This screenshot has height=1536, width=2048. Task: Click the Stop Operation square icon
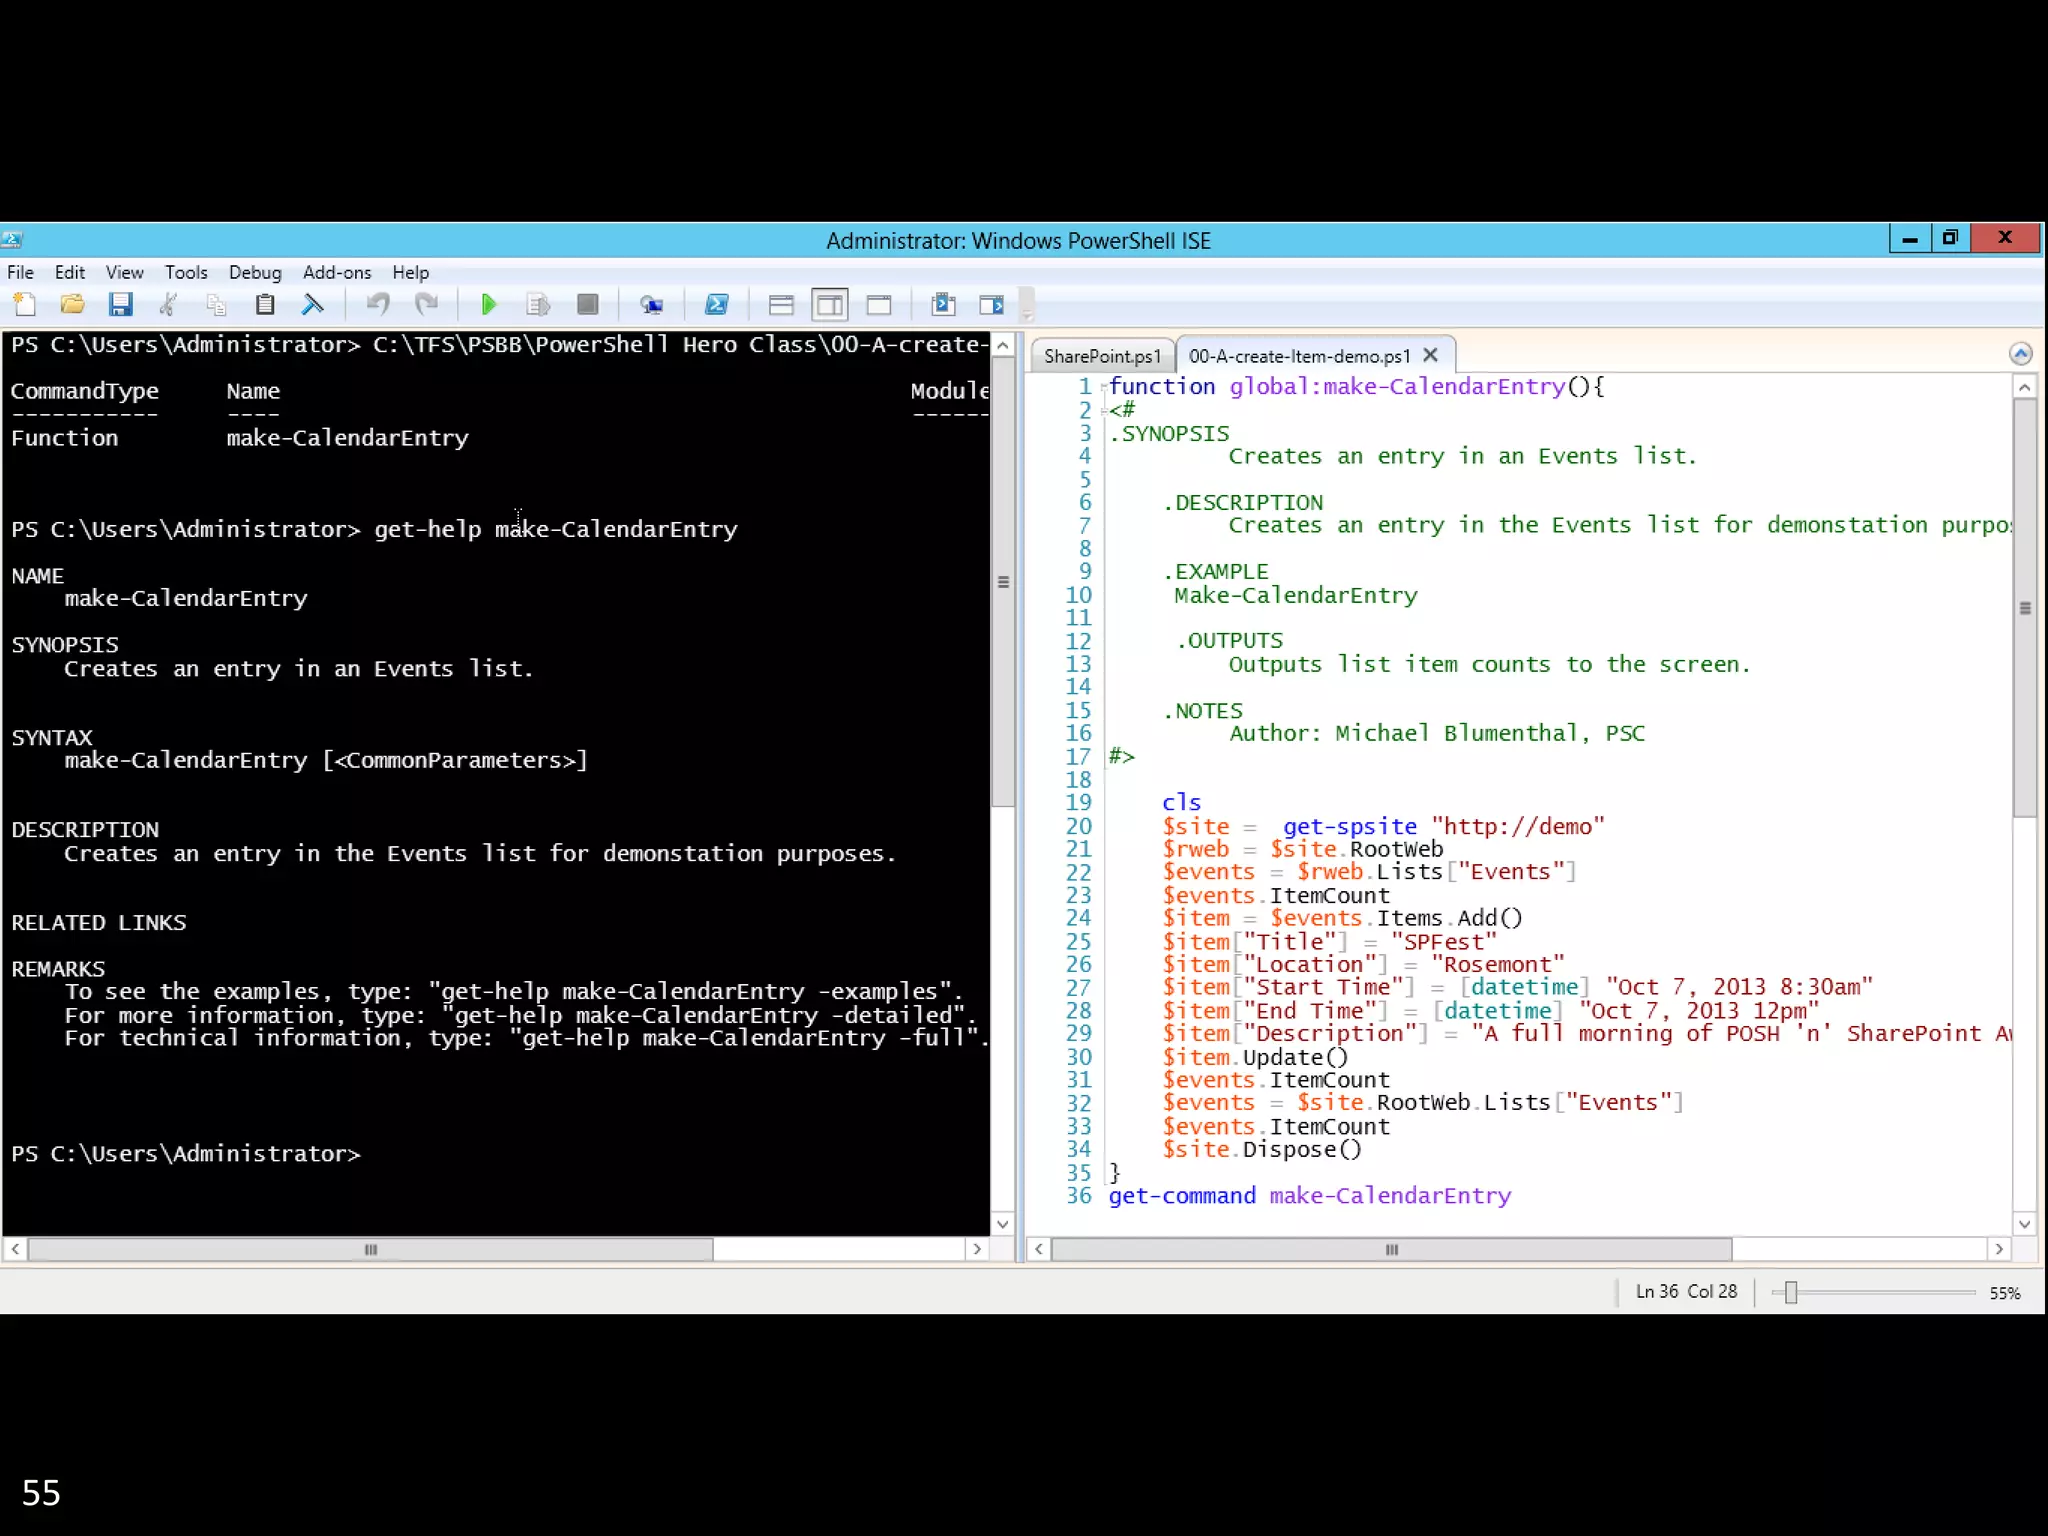[x=588, y=304]
